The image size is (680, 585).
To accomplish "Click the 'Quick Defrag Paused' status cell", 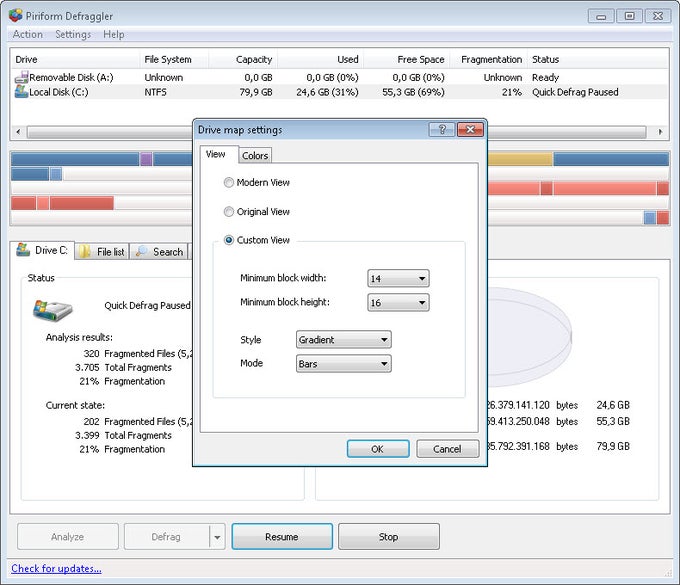I will pyautogui.click(x=575, y=92).
